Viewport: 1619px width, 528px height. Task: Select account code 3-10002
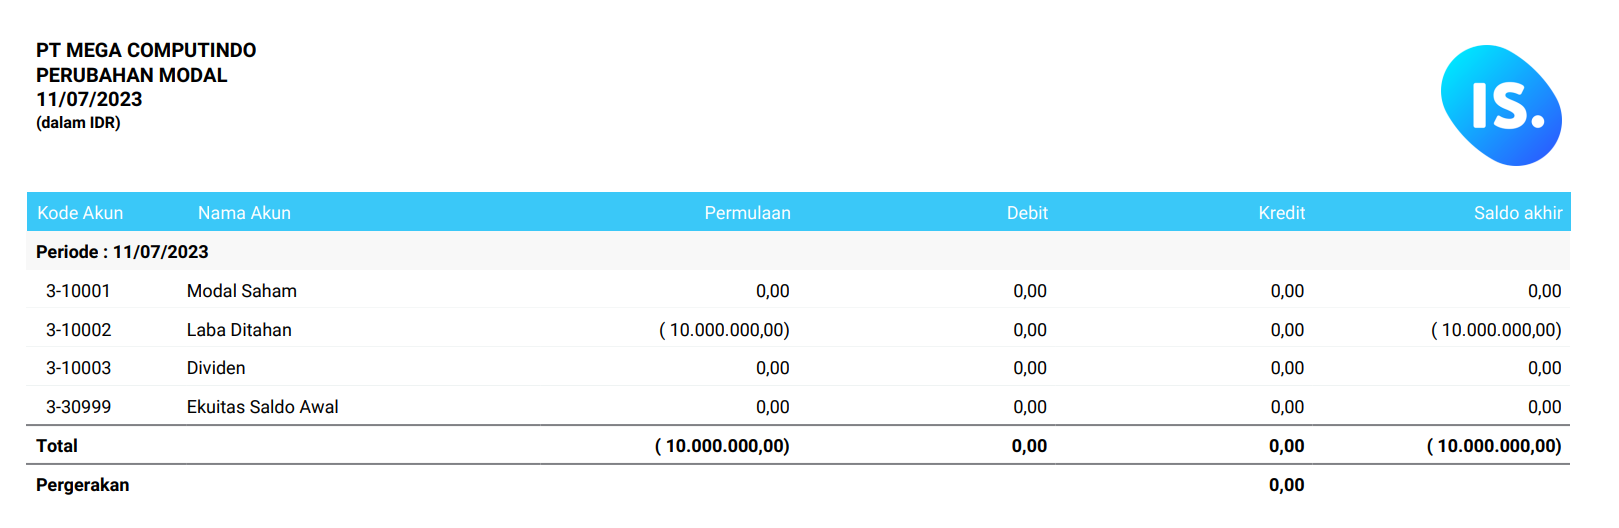78,330
